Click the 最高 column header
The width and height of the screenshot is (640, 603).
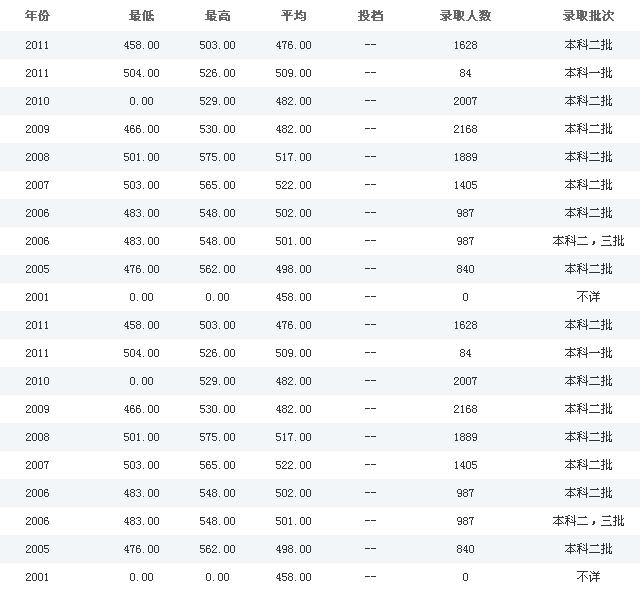[218, 17]
